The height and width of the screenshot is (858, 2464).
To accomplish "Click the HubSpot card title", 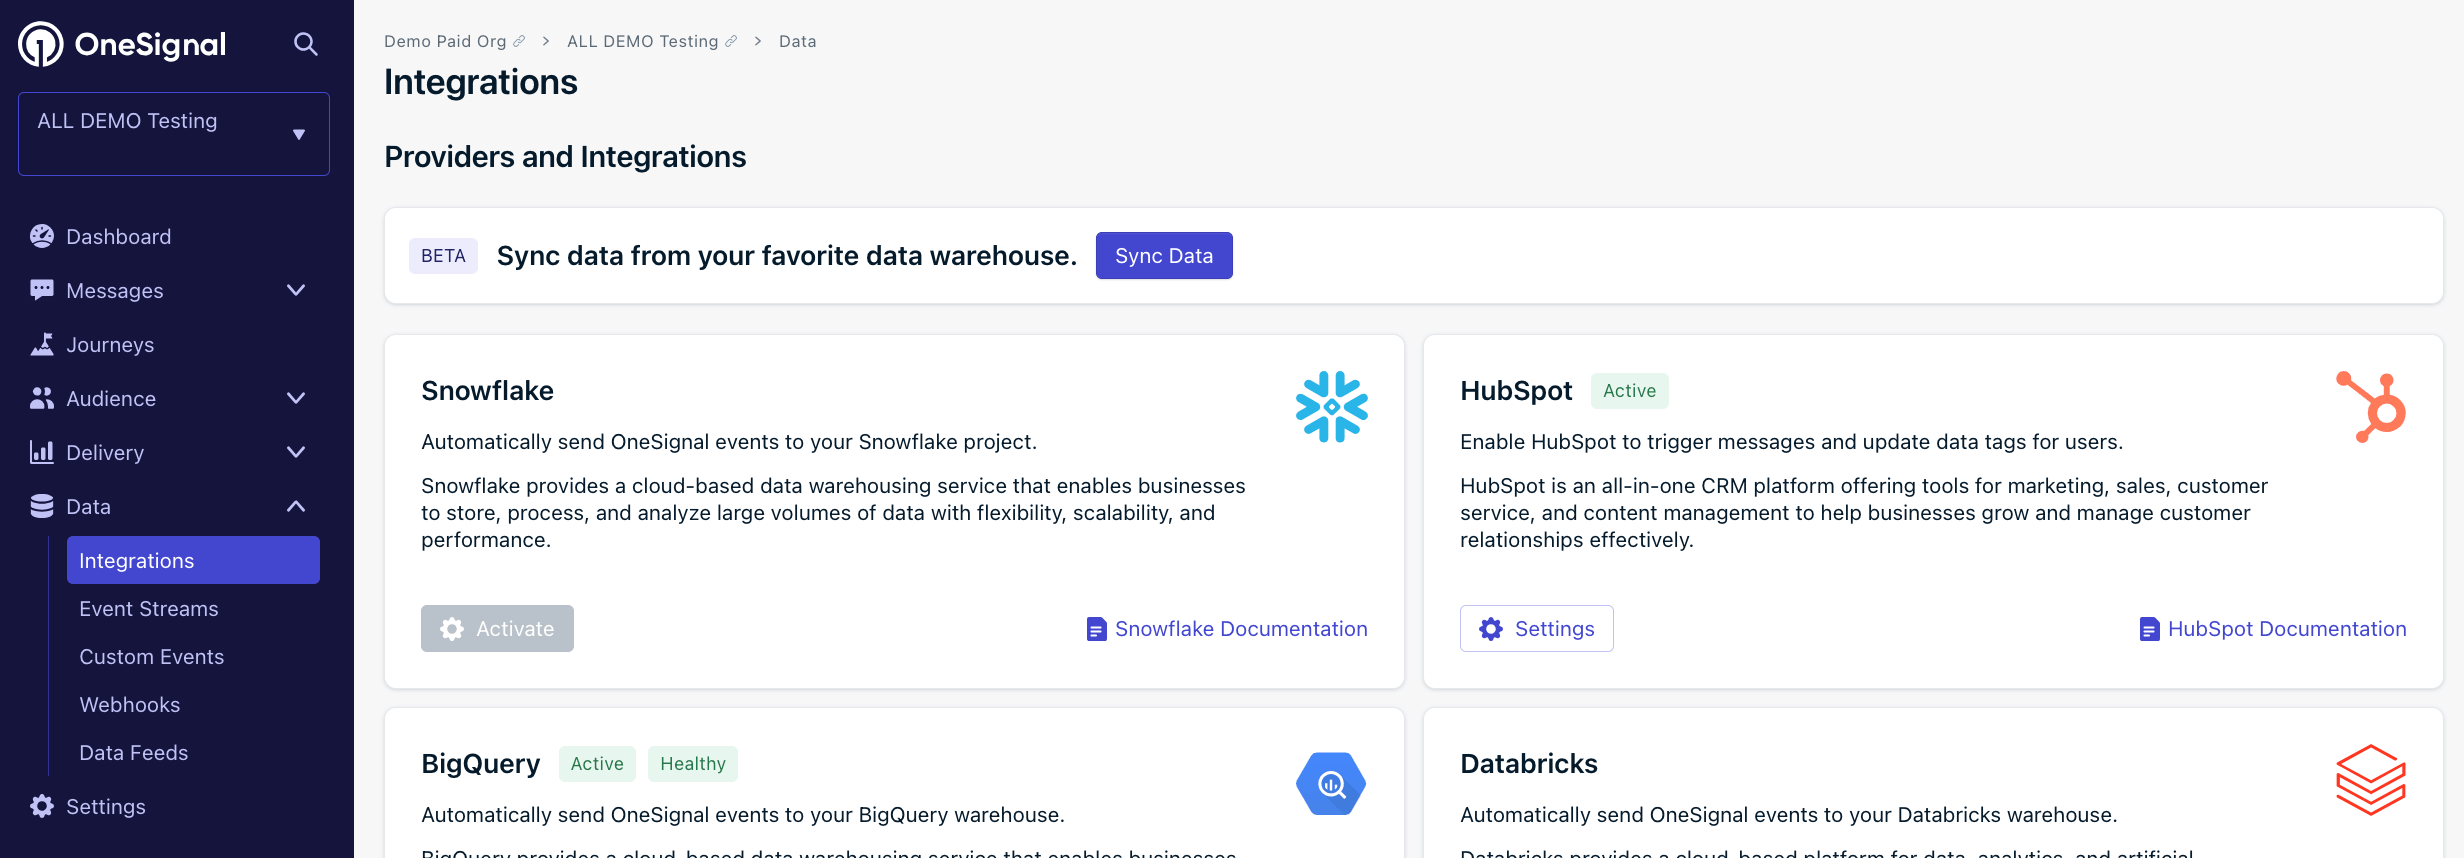I will (x=1516, y=391).
